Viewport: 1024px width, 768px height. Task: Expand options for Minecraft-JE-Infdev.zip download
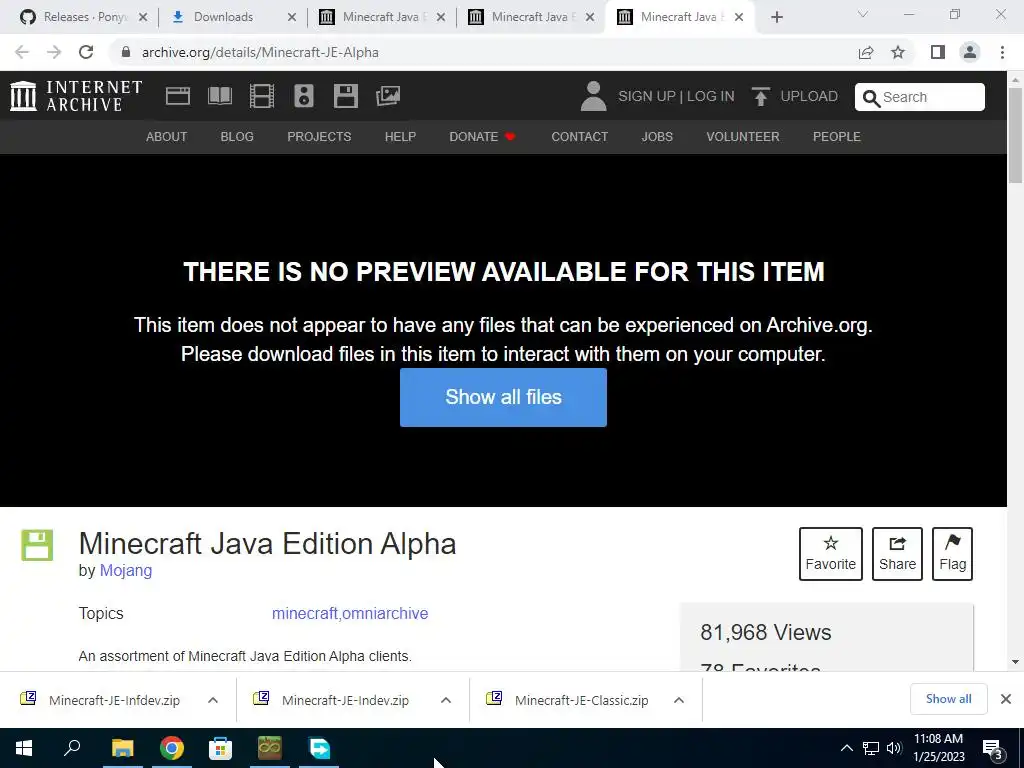tap(213, 700)
